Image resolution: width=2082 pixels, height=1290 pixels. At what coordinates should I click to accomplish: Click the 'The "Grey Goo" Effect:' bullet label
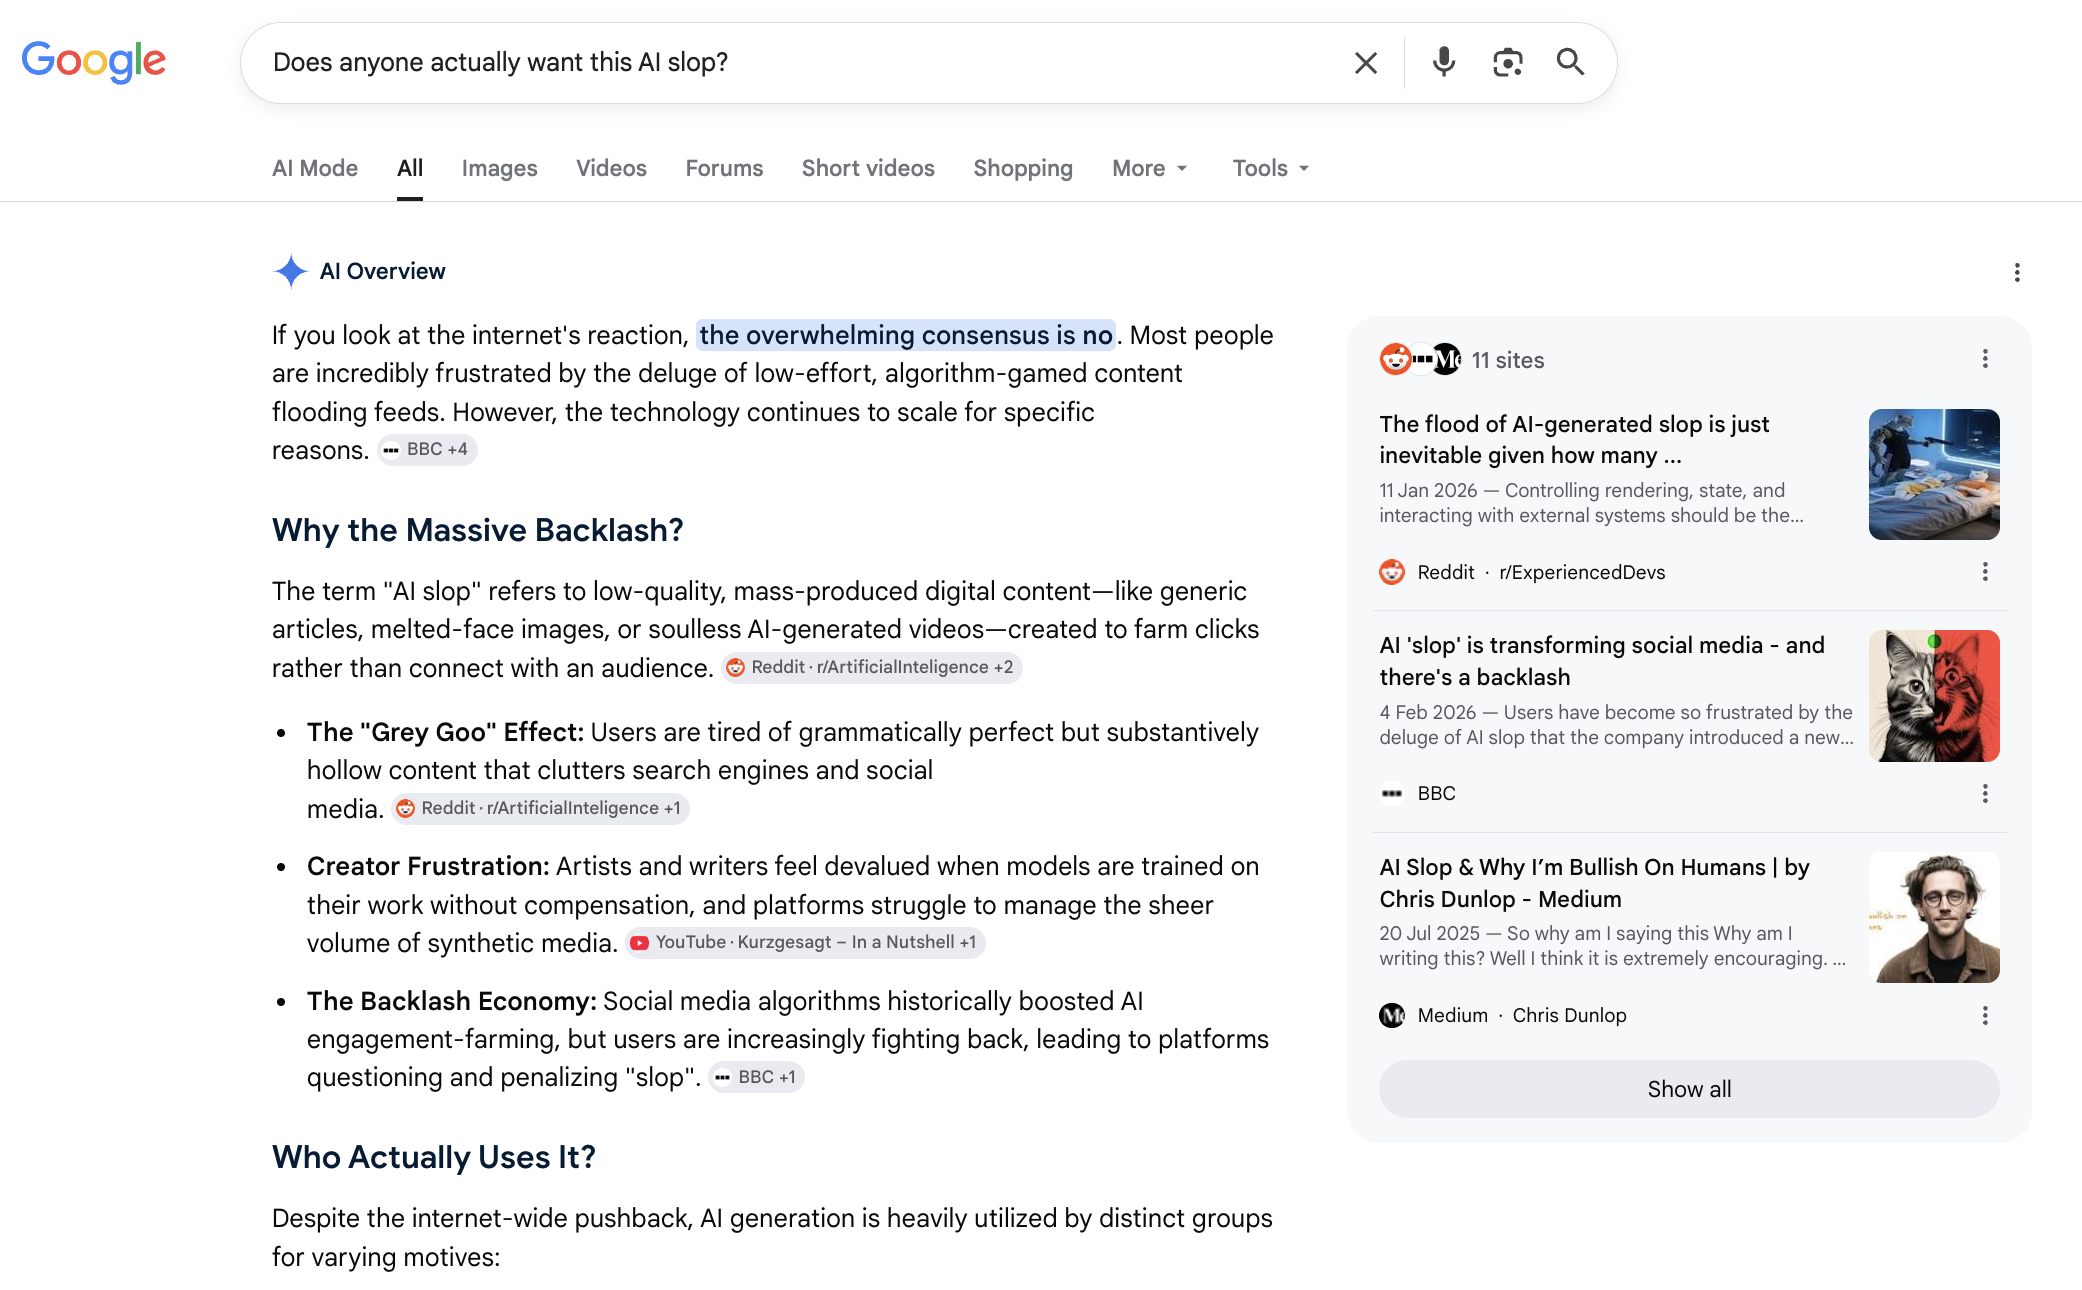[445, 732]
